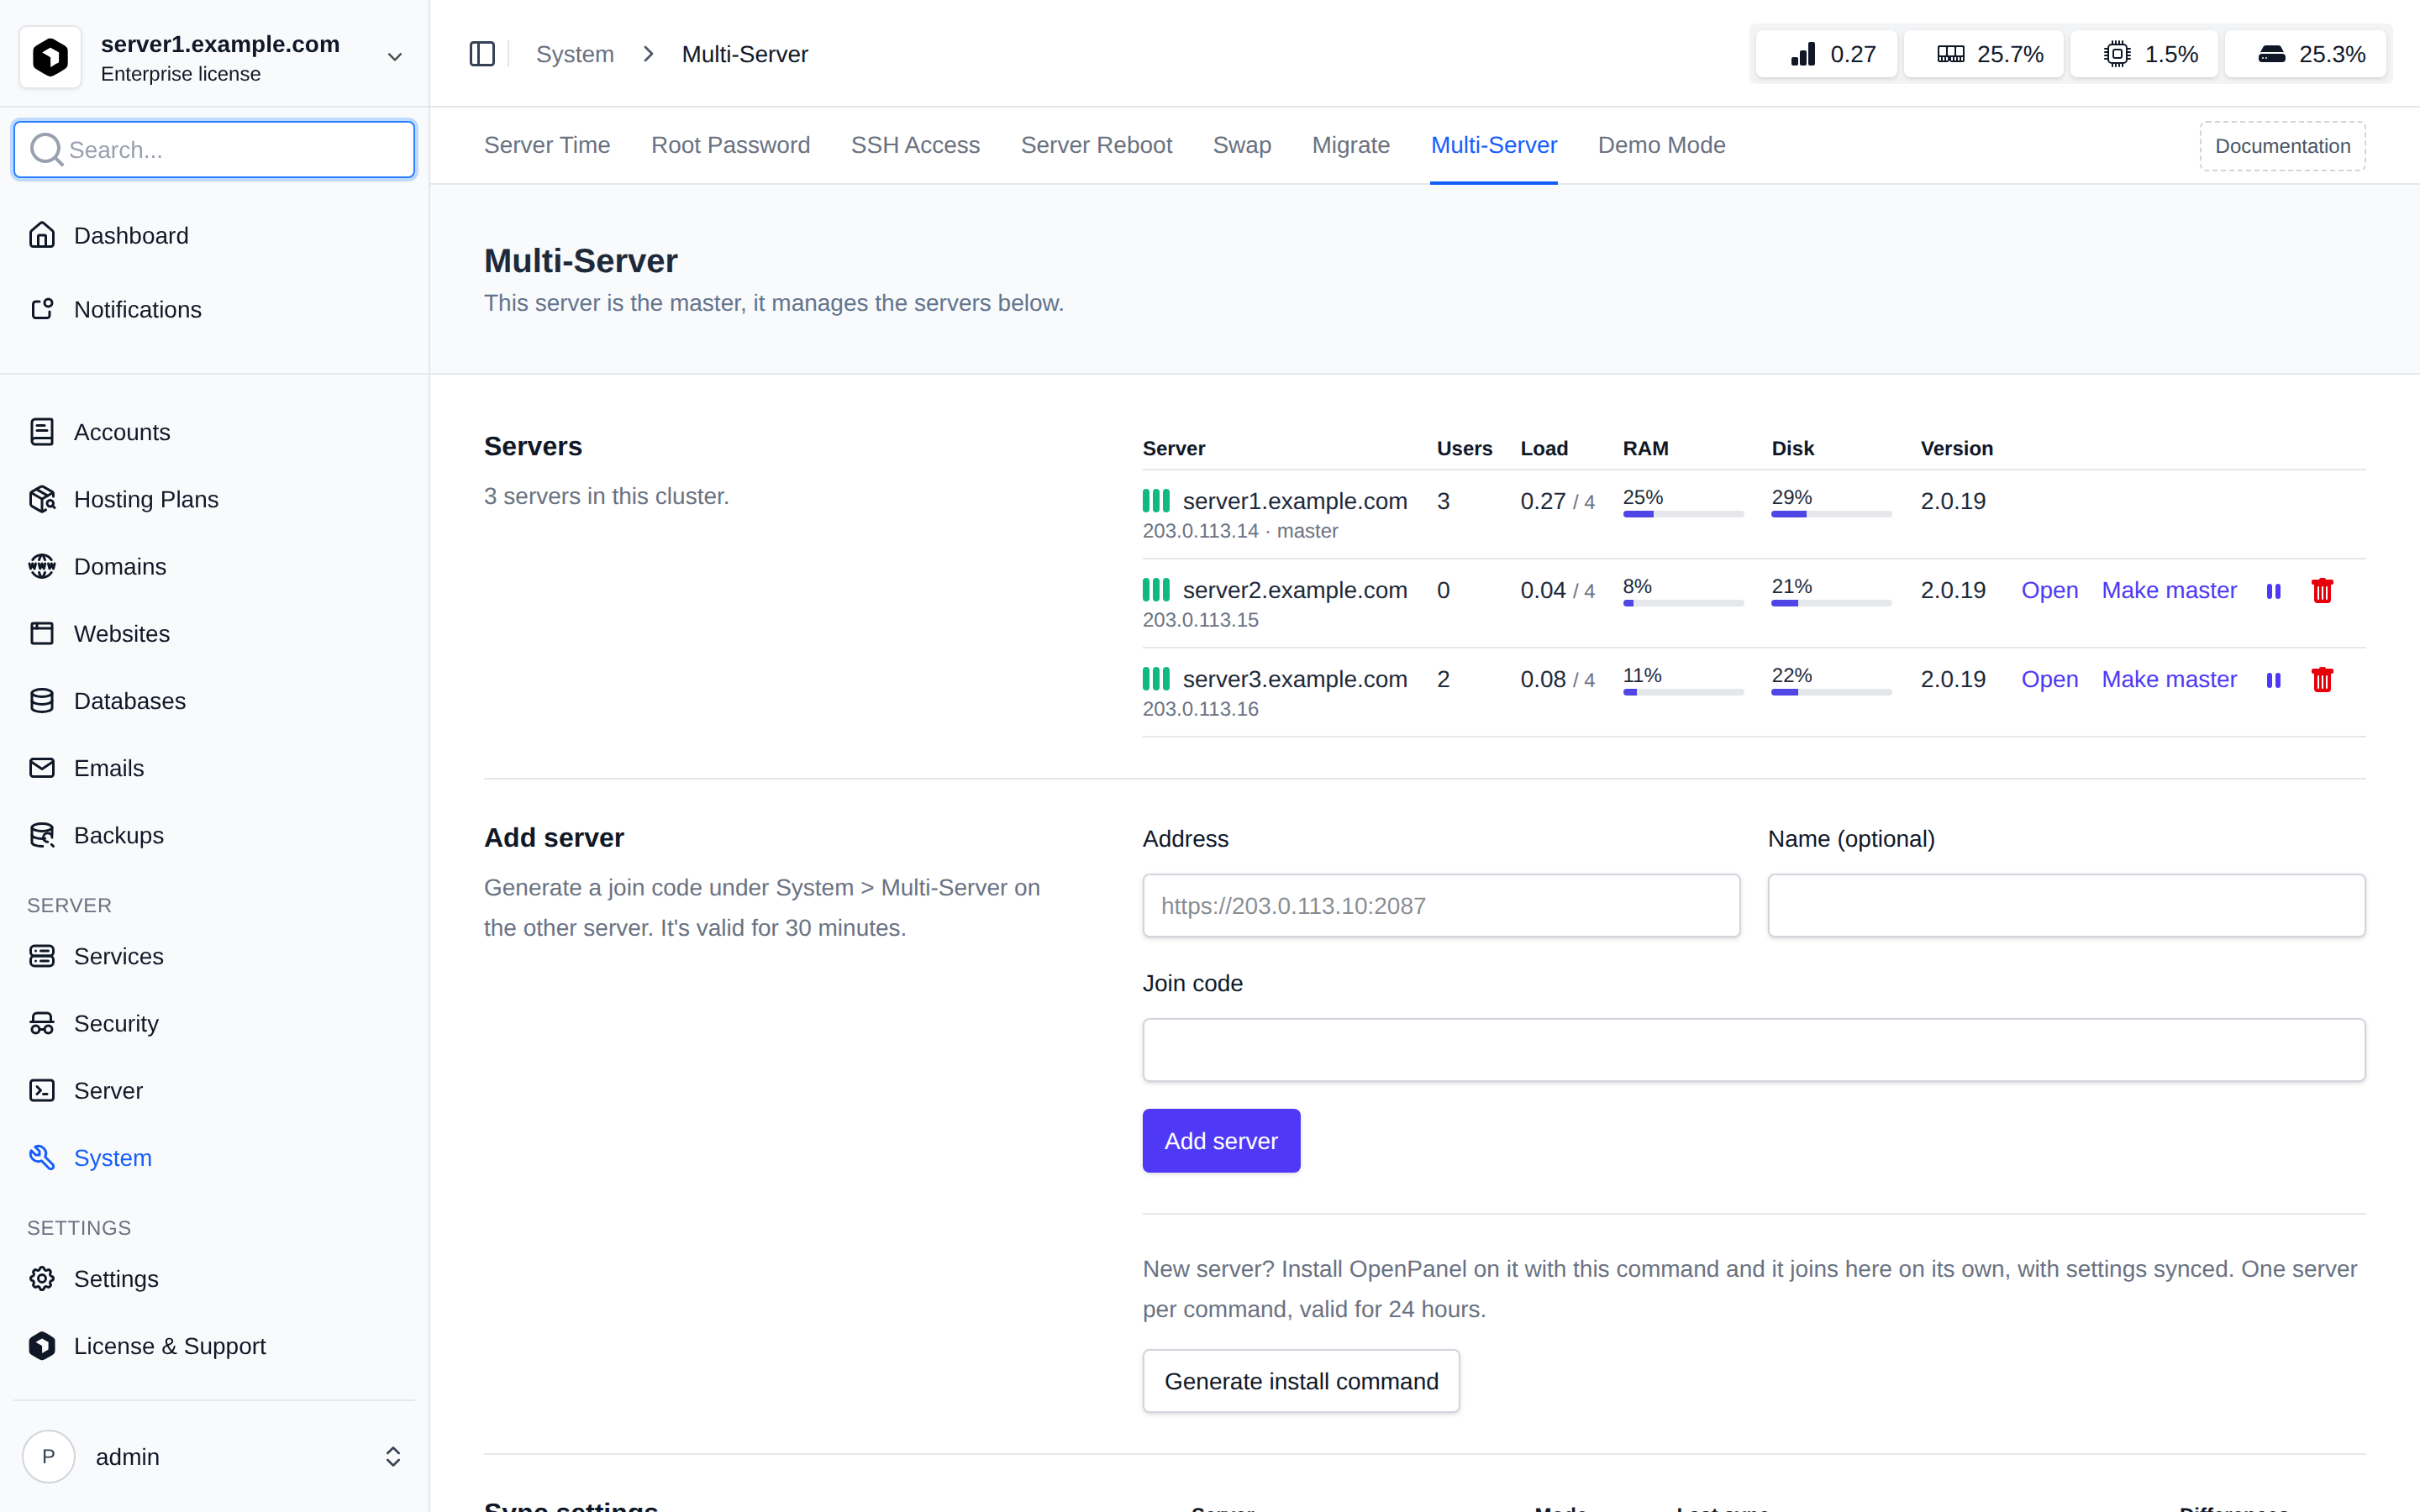The image size is (2420, 1512).
Task: Open Databases in sidebar
Action: pyautogui.click(x=214, y=701)
